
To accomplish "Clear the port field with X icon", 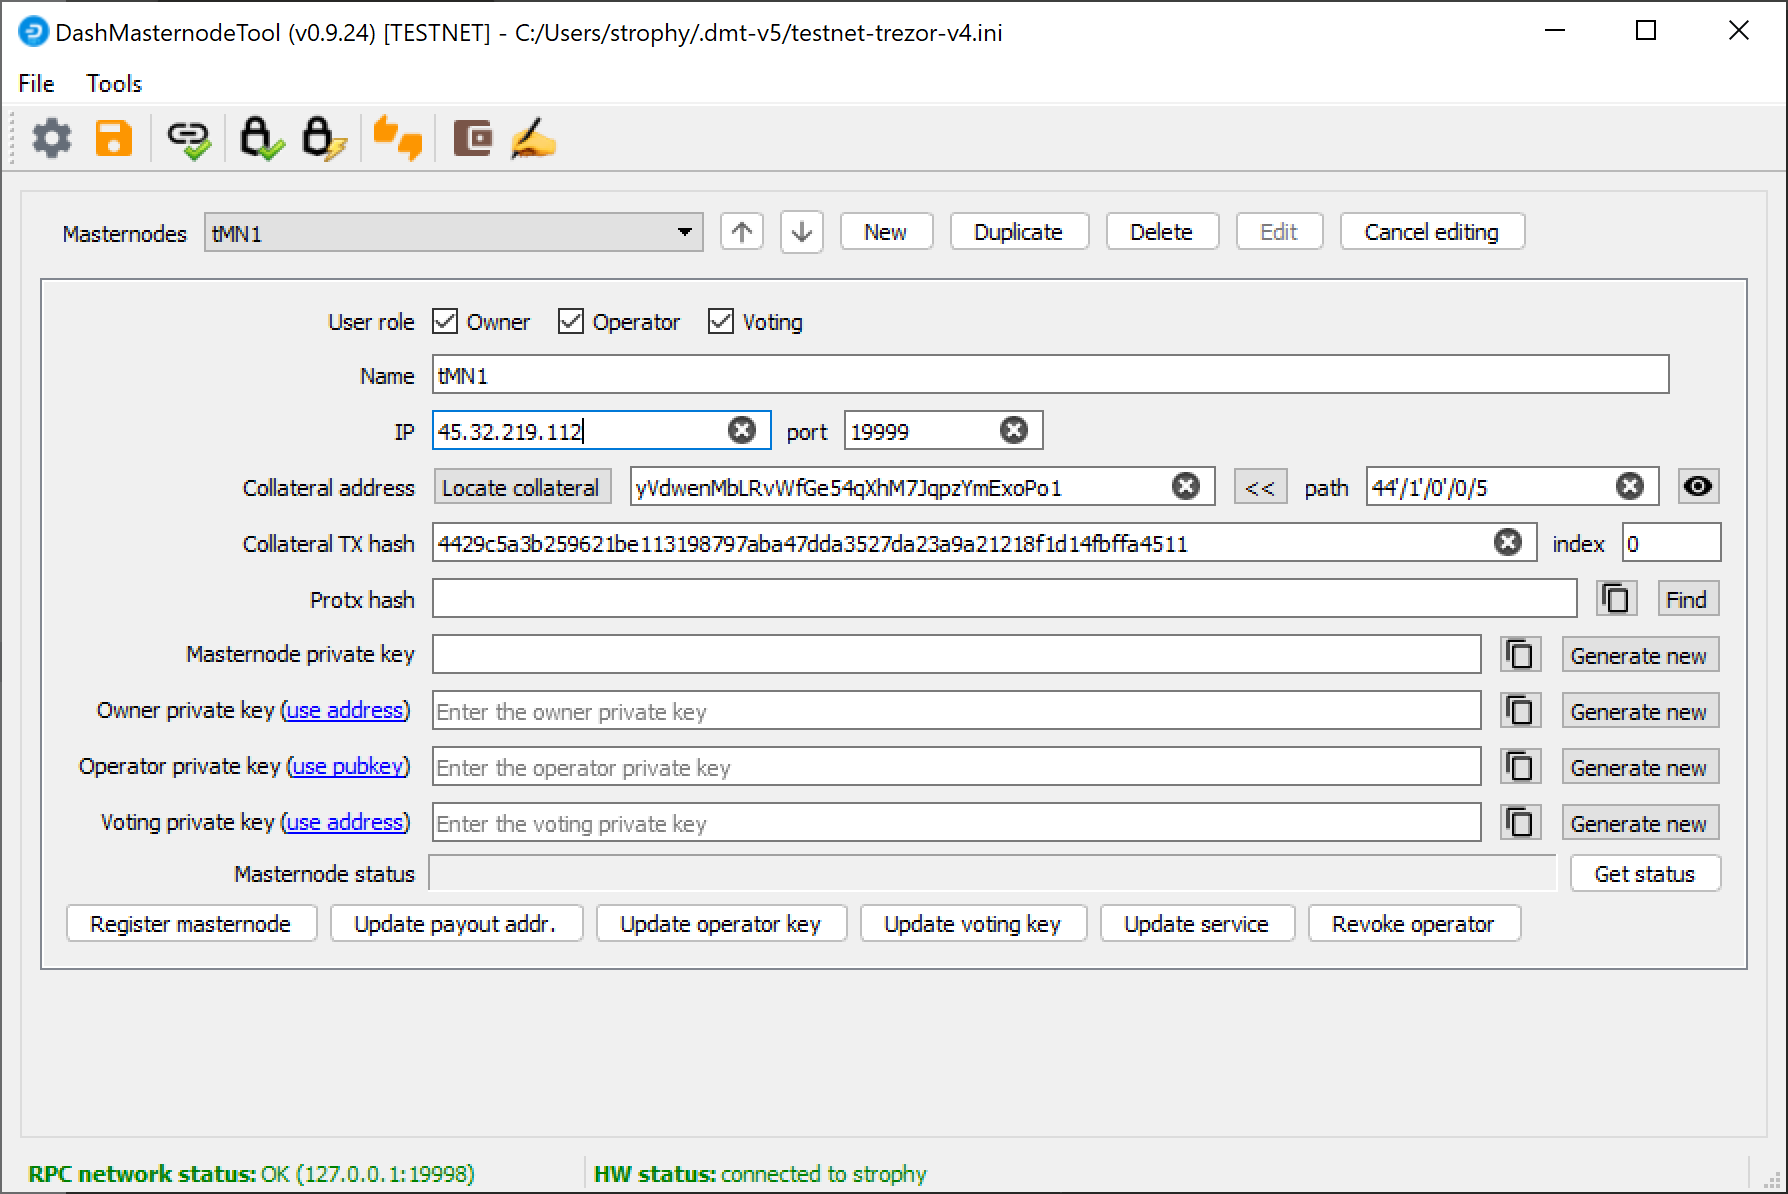I will point(1014,430).
